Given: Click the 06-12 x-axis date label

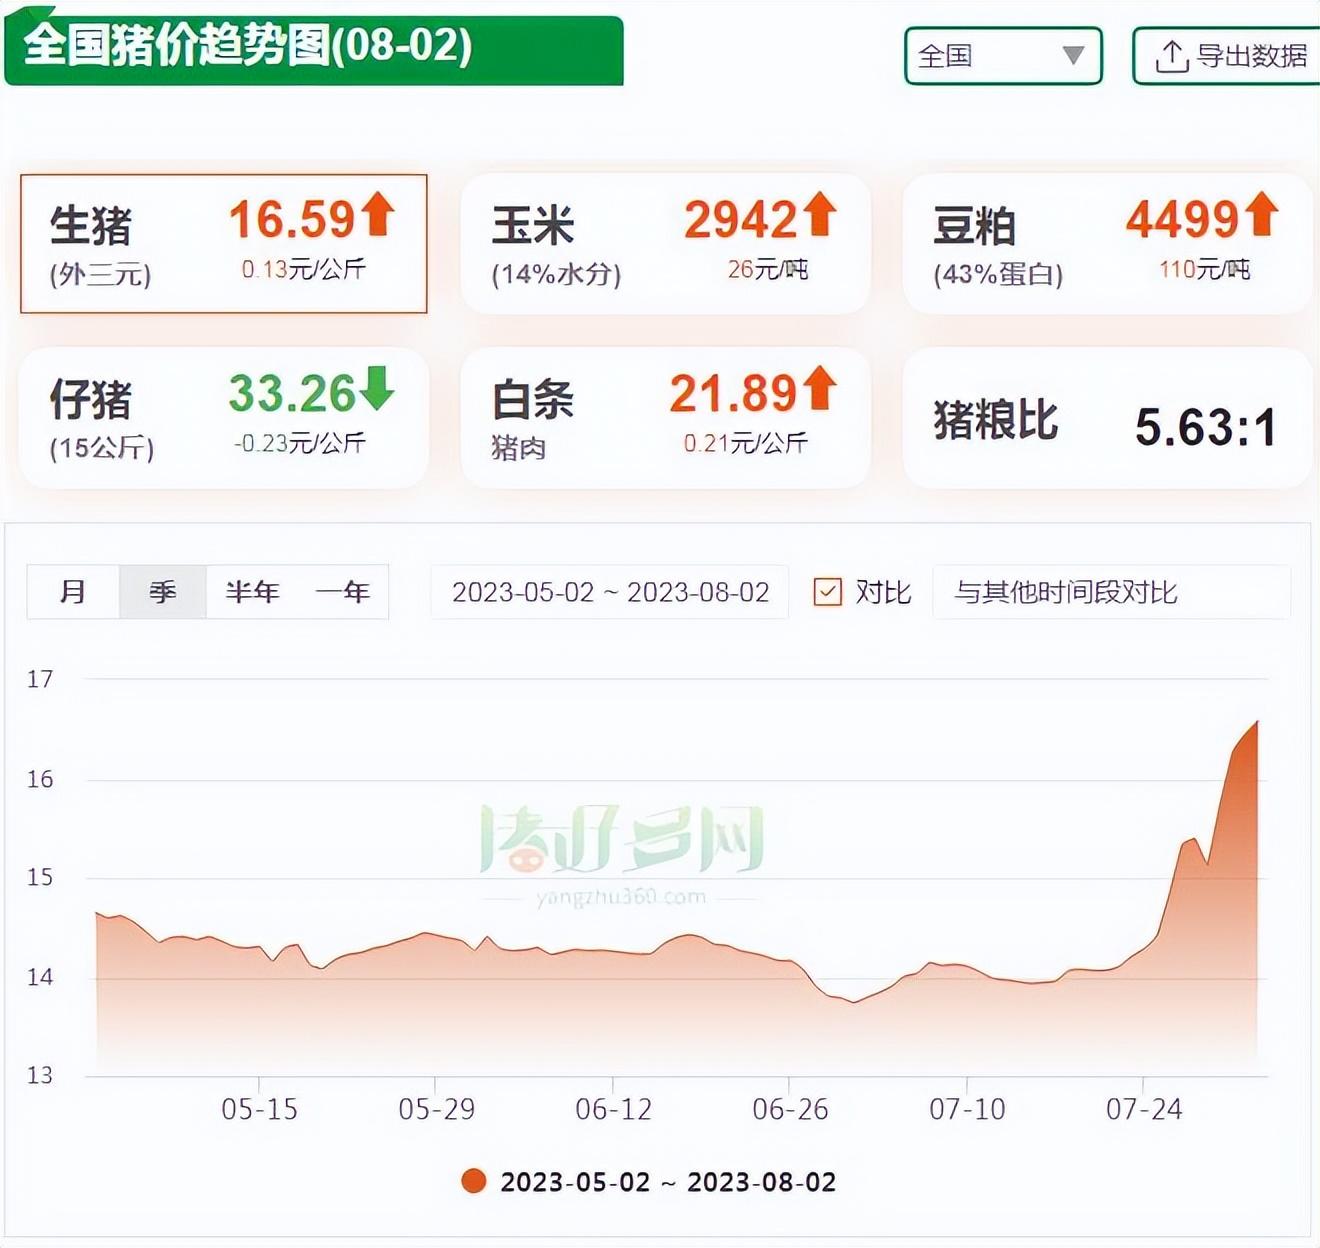Looking at the screenshot, I should 613,1109.
